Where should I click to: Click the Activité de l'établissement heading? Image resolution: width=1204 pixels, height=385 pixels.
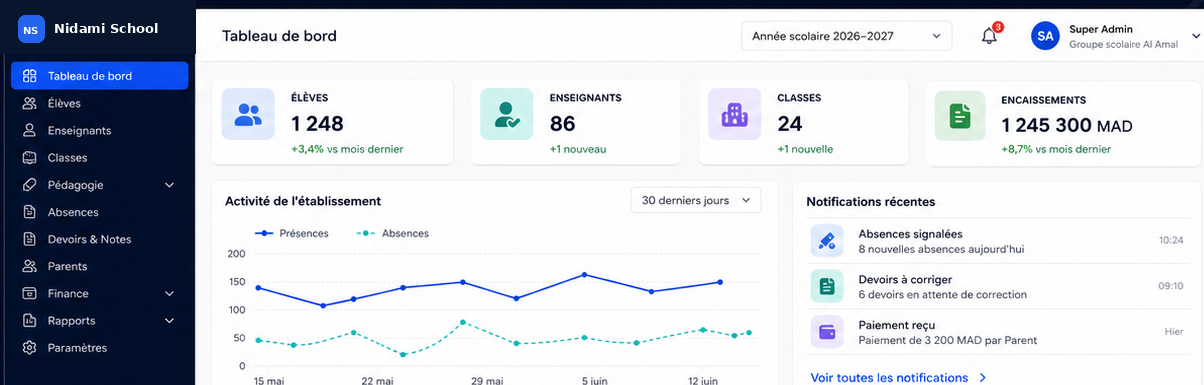303,201
